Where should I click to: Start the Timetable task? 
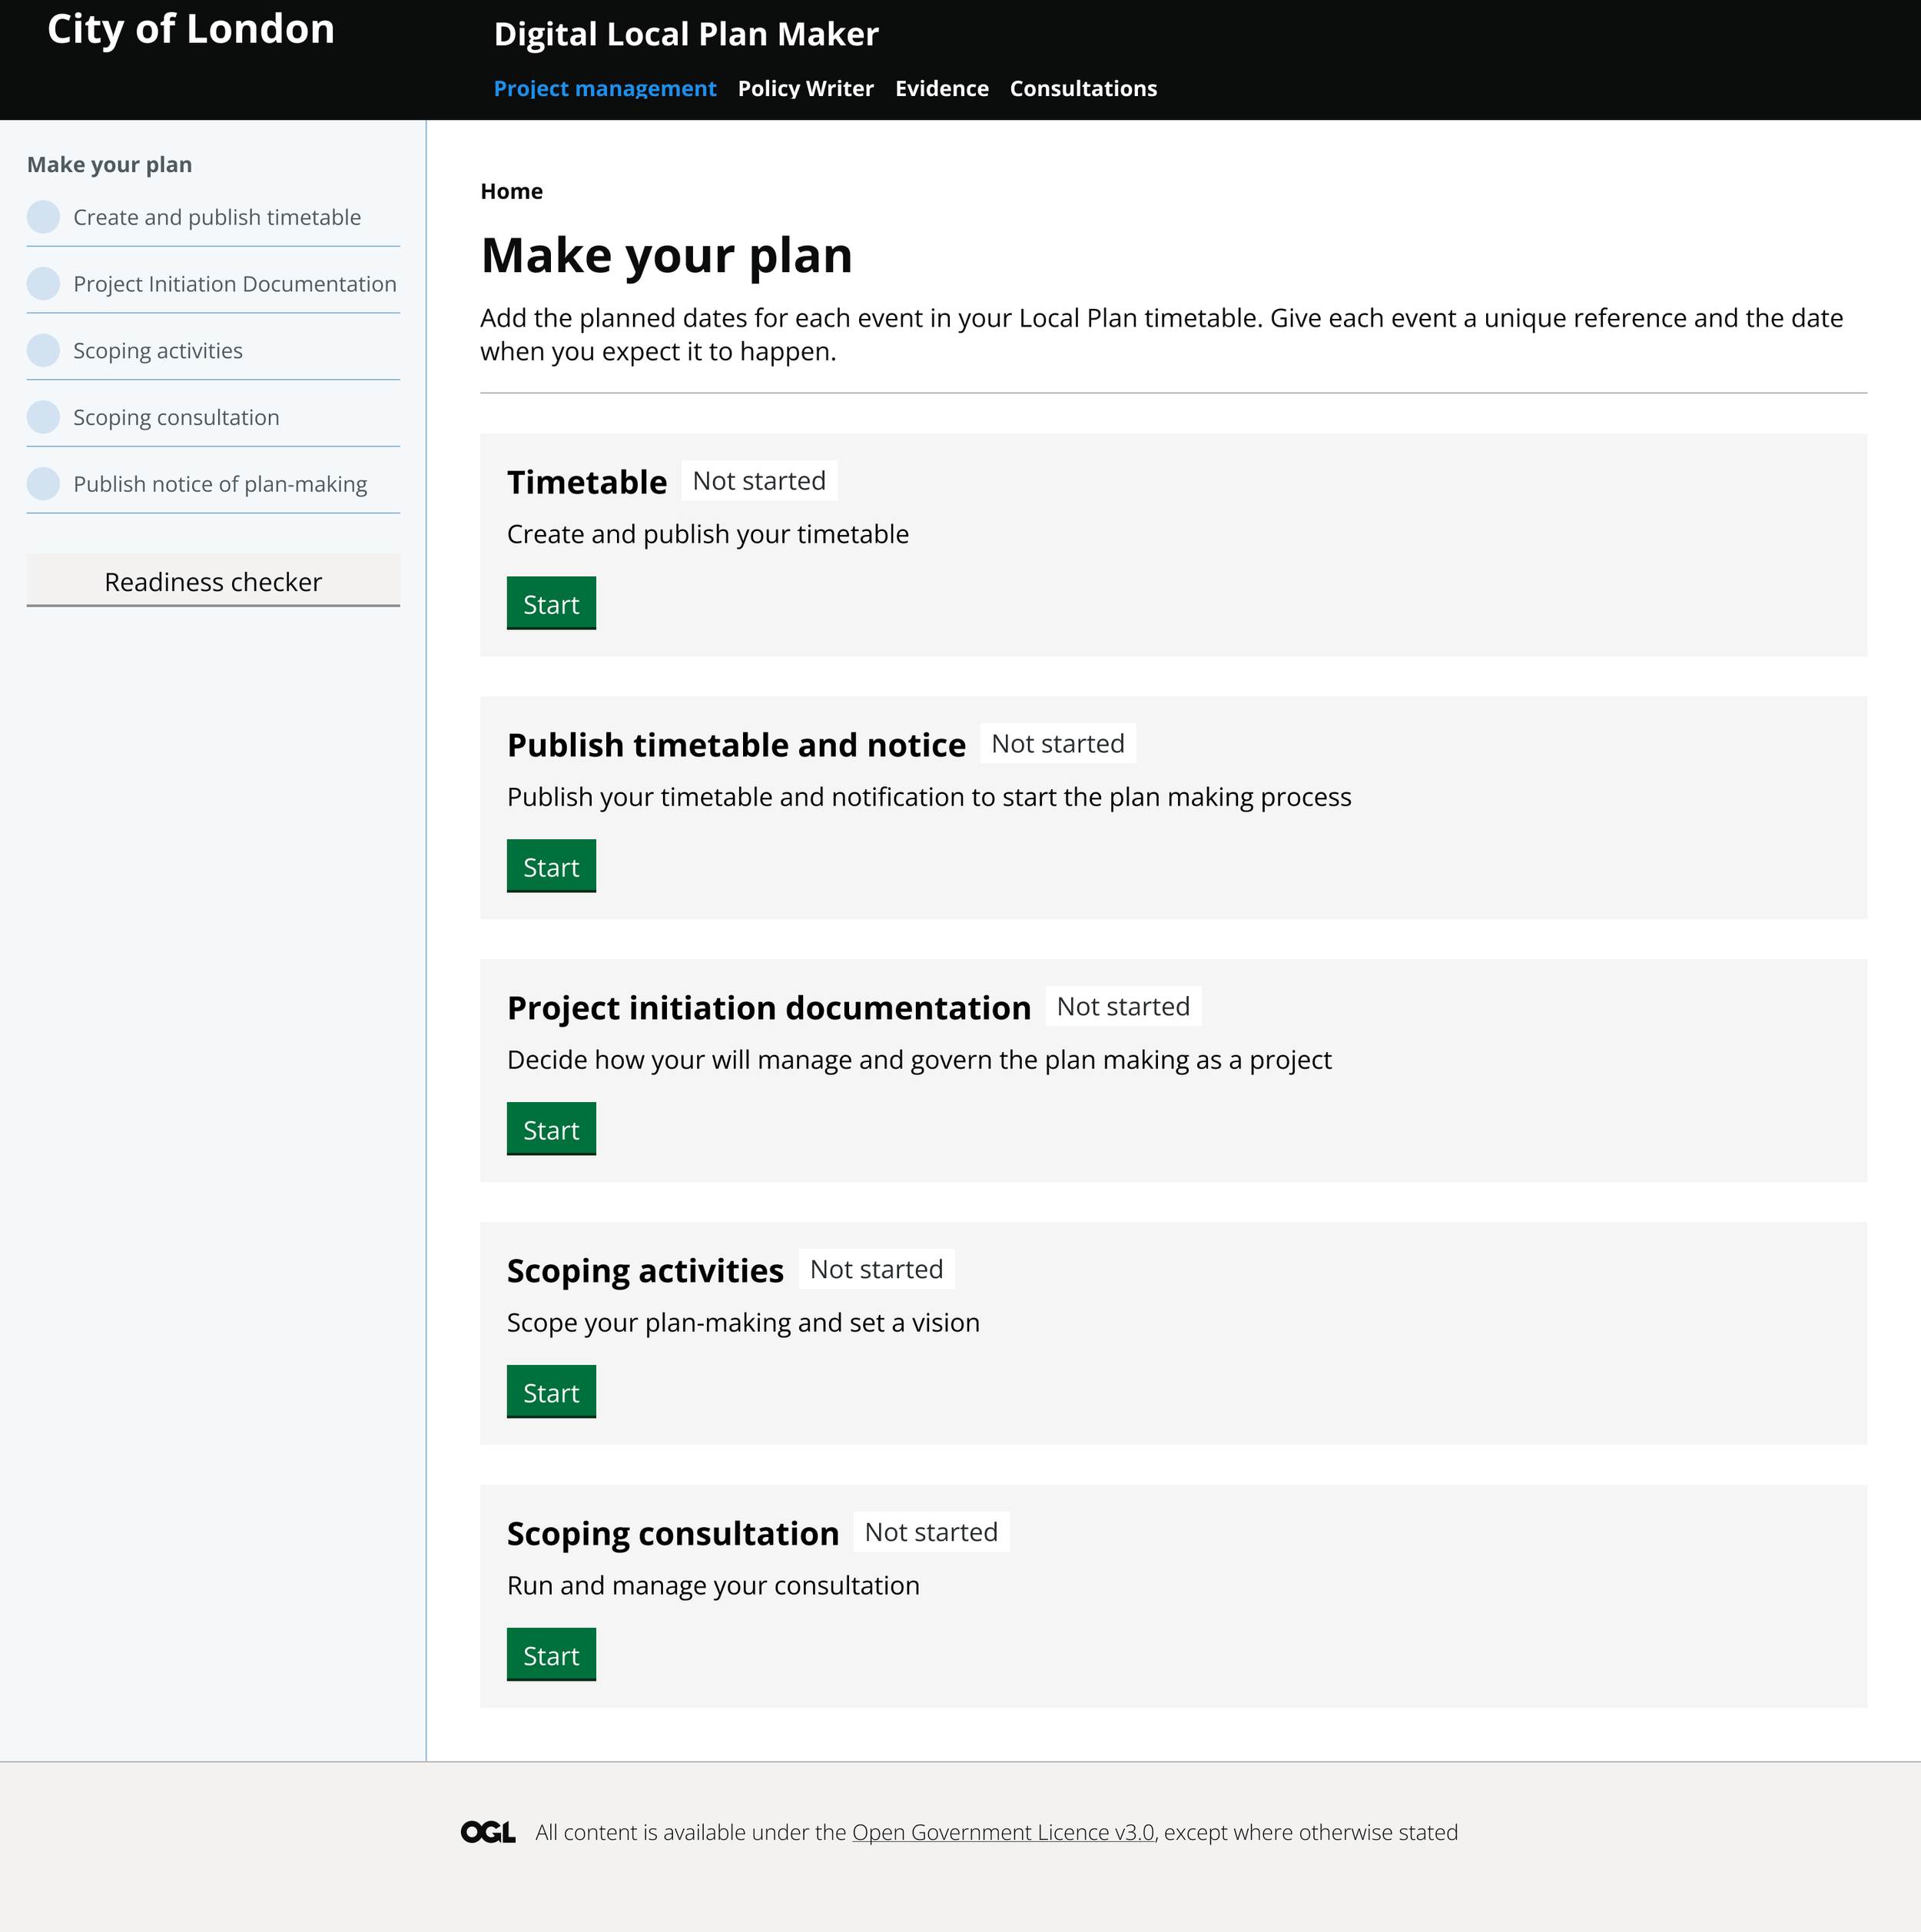tap(551, 603)
